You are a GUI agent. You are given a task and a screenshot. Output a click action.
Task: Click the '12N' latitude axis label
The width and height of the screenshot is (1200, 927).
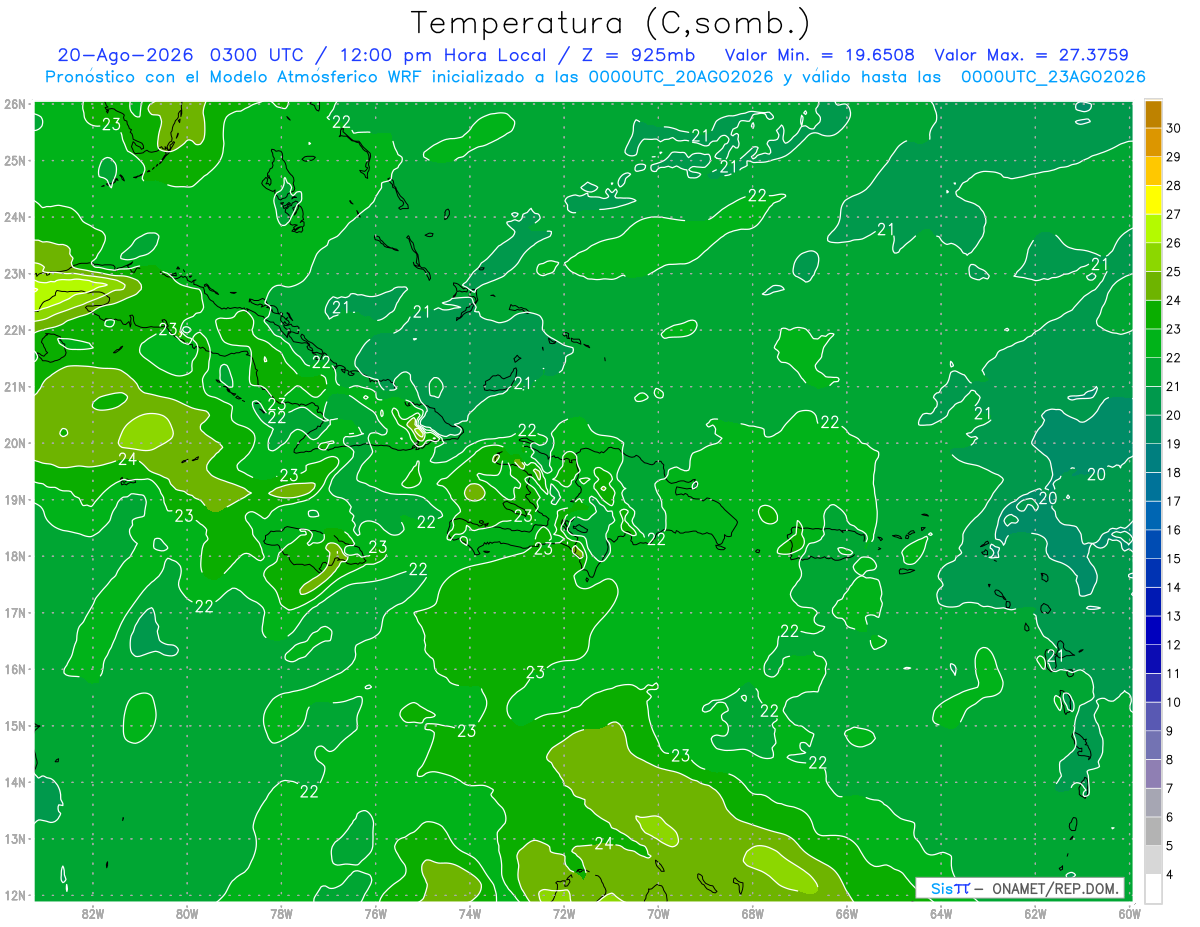coord(14,895)
